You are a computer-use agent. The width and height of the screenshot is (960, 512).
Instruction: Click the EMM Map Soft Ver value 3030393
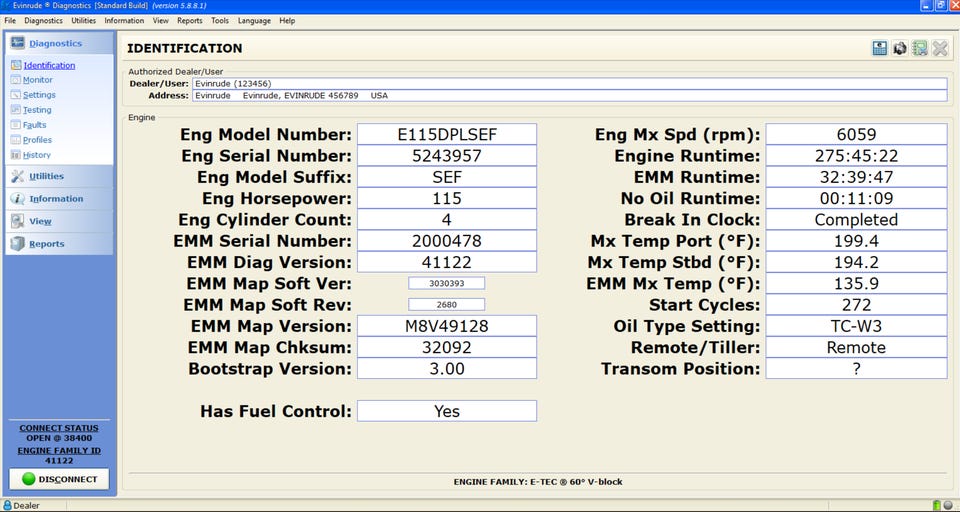click(447, 283)
